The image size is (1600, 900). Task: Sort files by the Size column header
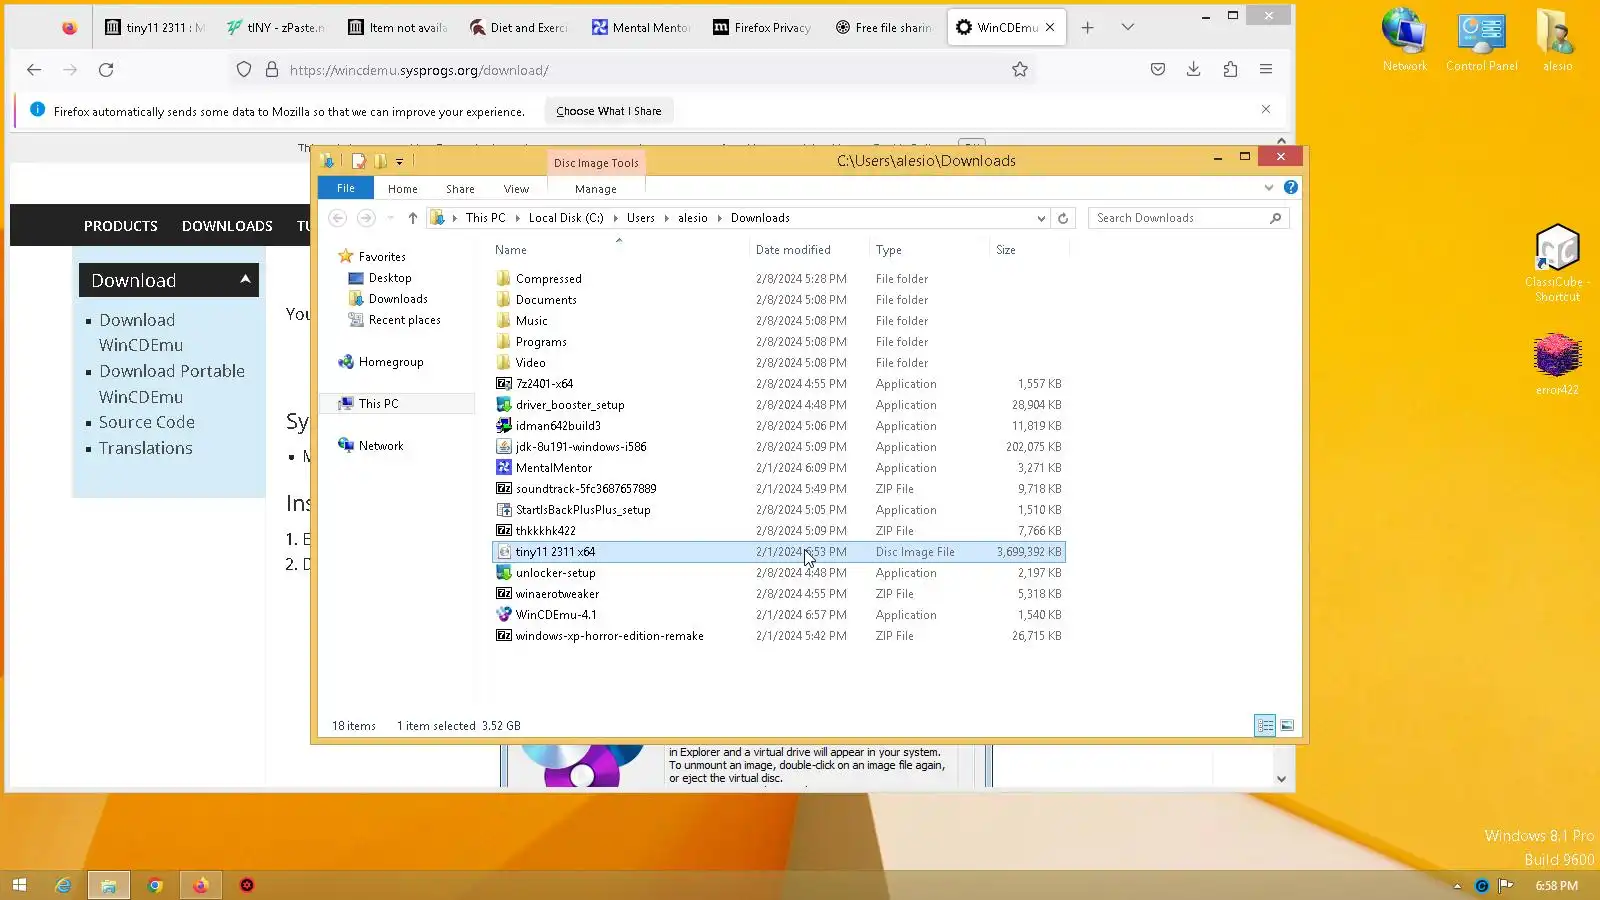pyautogui.click(x=1006, y=250)
